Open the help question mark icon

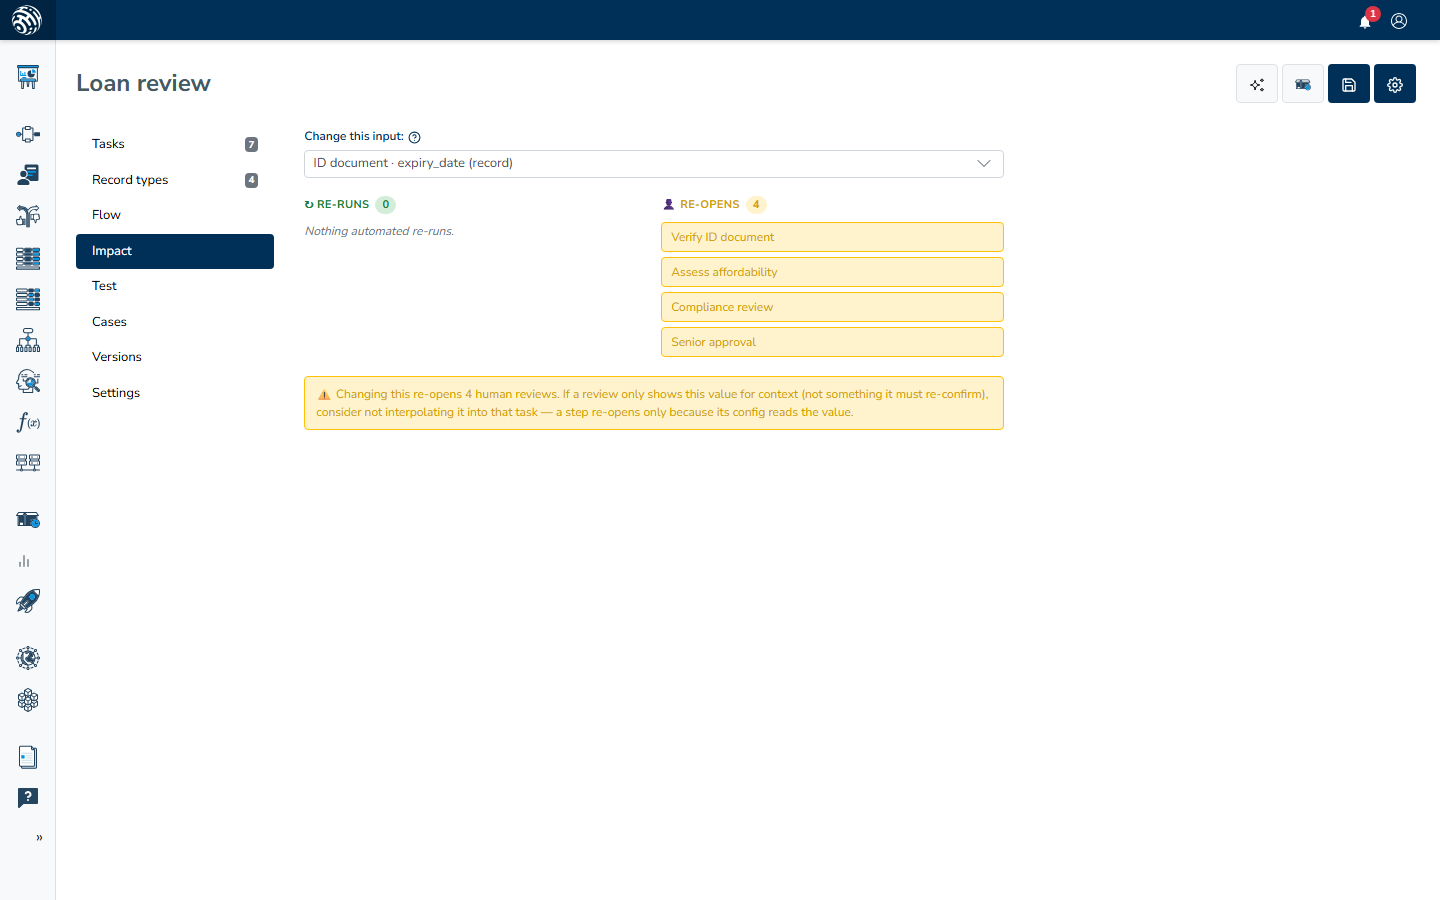[x=28, y=797]
